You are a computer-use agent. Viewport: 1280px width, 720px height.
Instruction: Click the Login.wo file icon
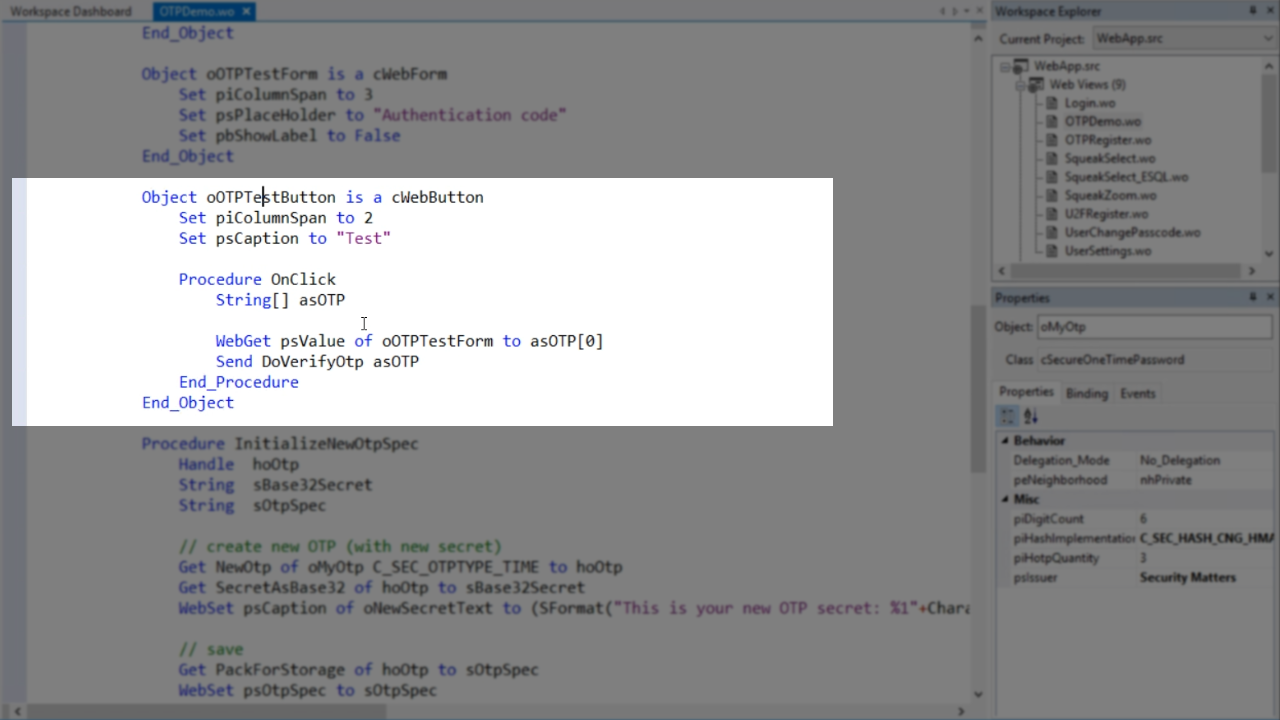[1051, 103]
